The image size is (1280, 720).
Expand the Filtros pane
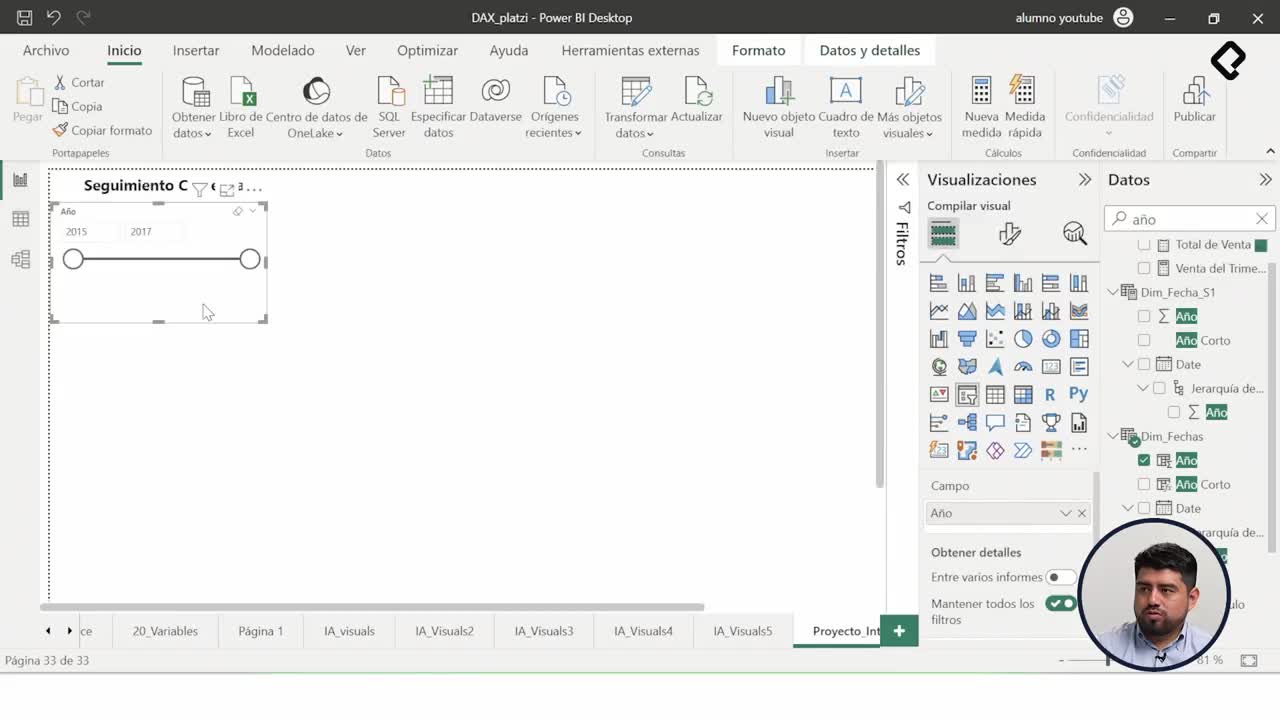(902, 180)
